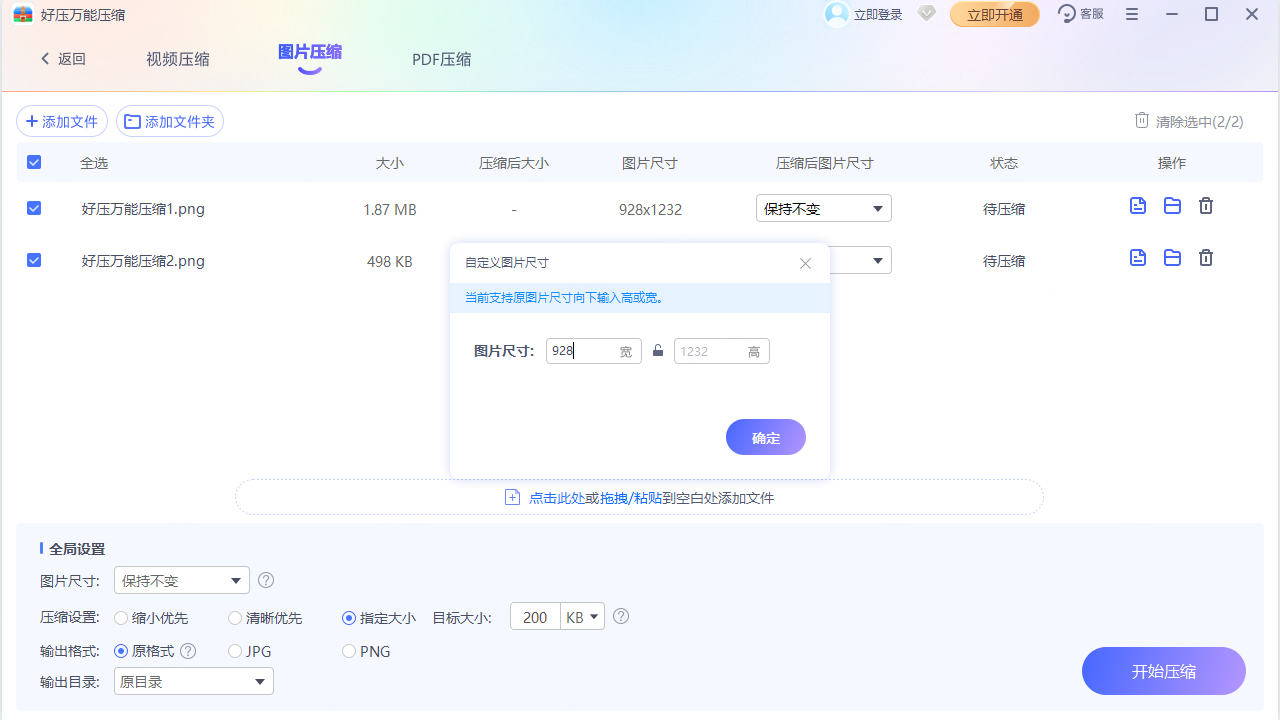Open the KB unit selector for 目标大小
Image resolution: width=1280 pixels, height=720 pixels.
pyautogui.click(x=582, y=617)
